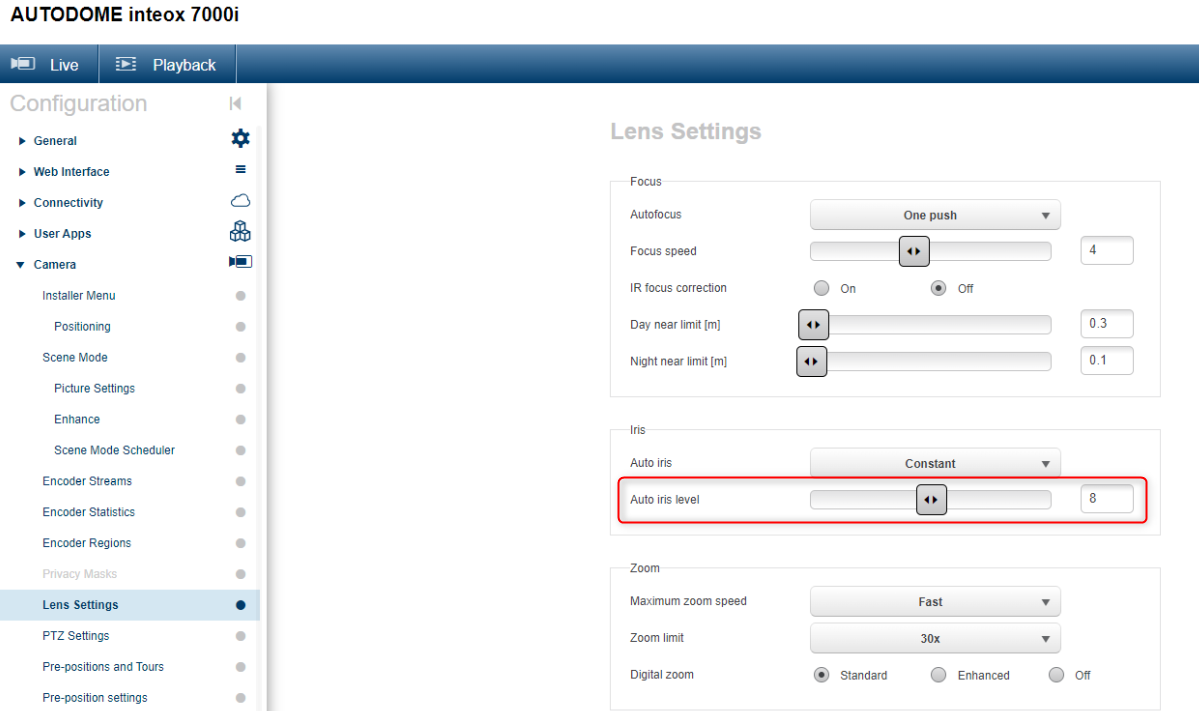Open the PTZ Settings page
Viewport: 1199px width, 711px height.
click(76, 636)
